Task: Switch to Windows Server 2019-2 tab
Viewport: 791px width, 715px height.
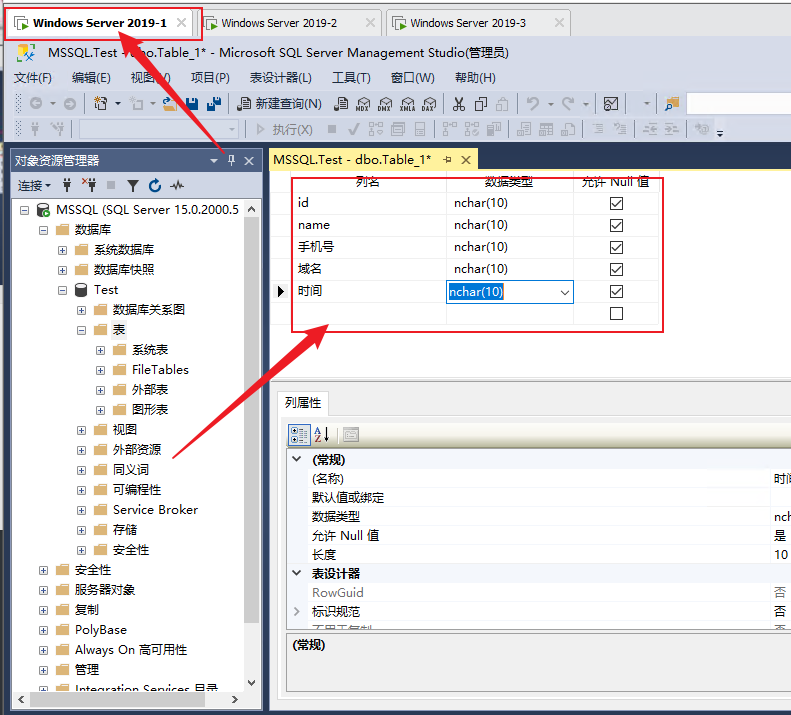Action: coord(290,23)
